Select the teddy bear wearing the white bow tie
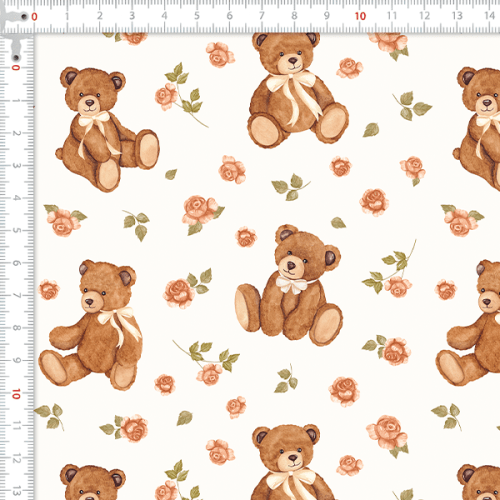 pos(289,285)
